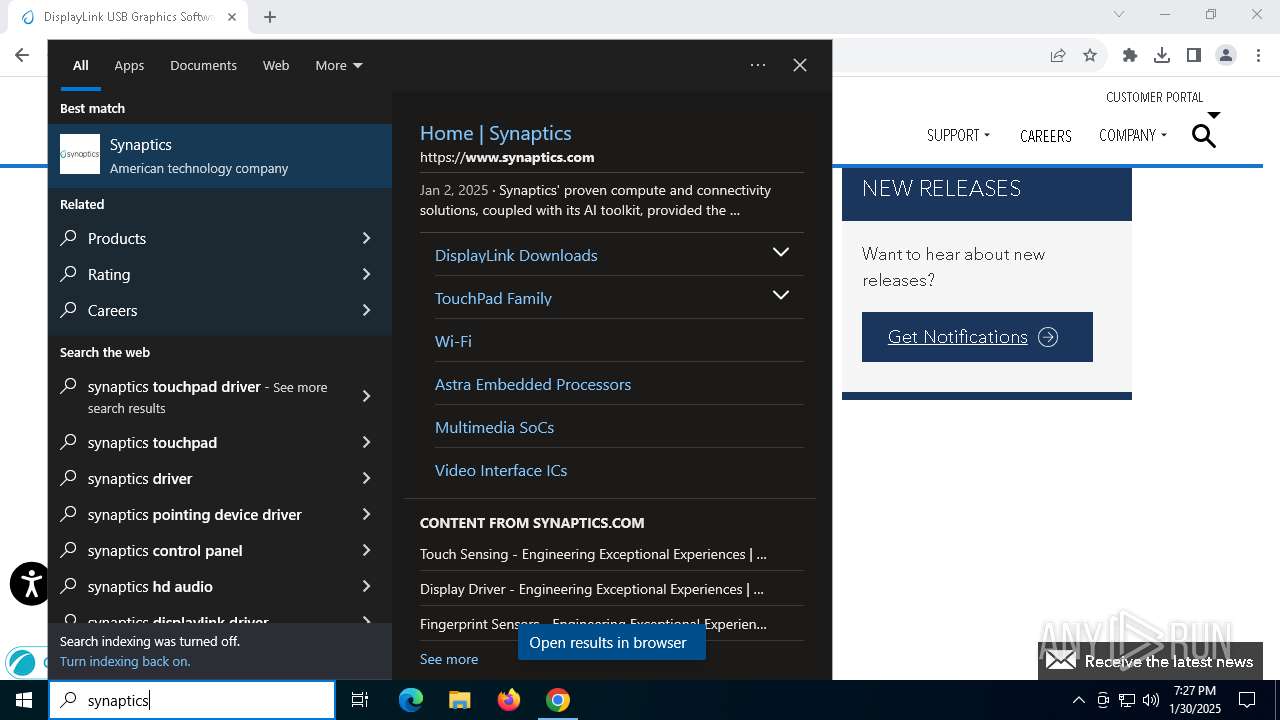This screenshot has width=1280, height=720.
Task: Switch to the Web search tab
Action: (276, 65)
